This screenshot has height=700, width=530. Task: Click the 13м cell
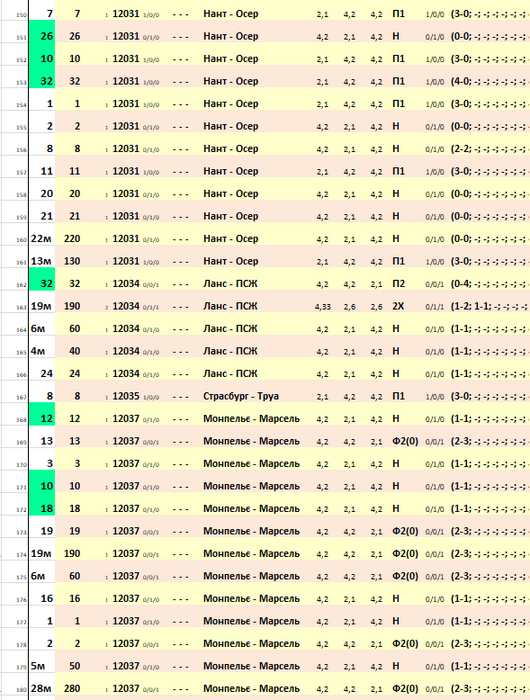click(x=41, y=261)
